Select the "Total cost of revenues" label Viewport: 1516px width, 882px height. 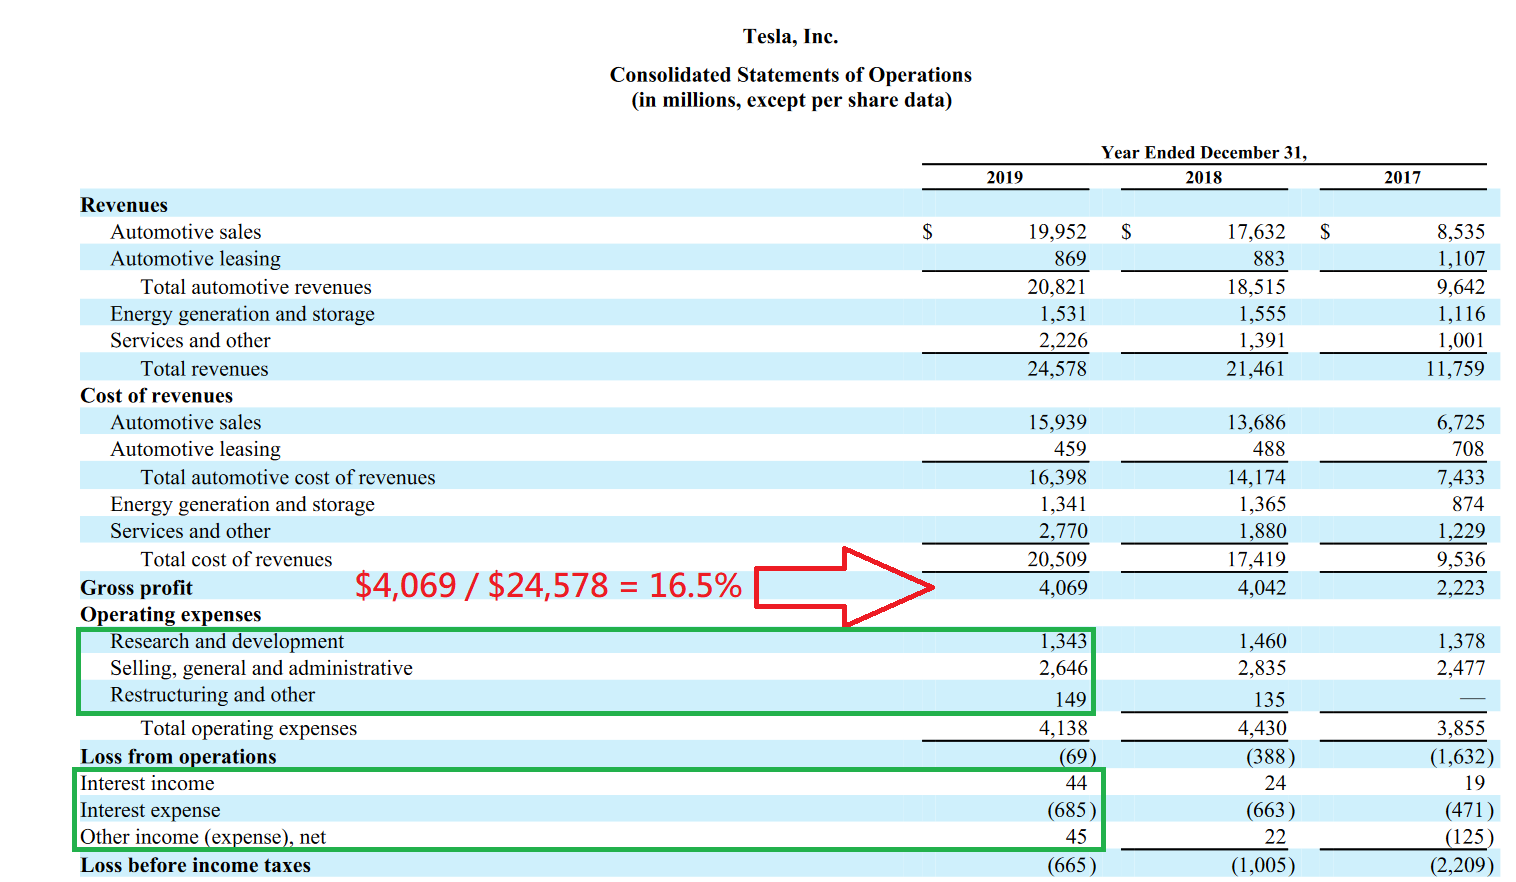click(x=236, y=560)
